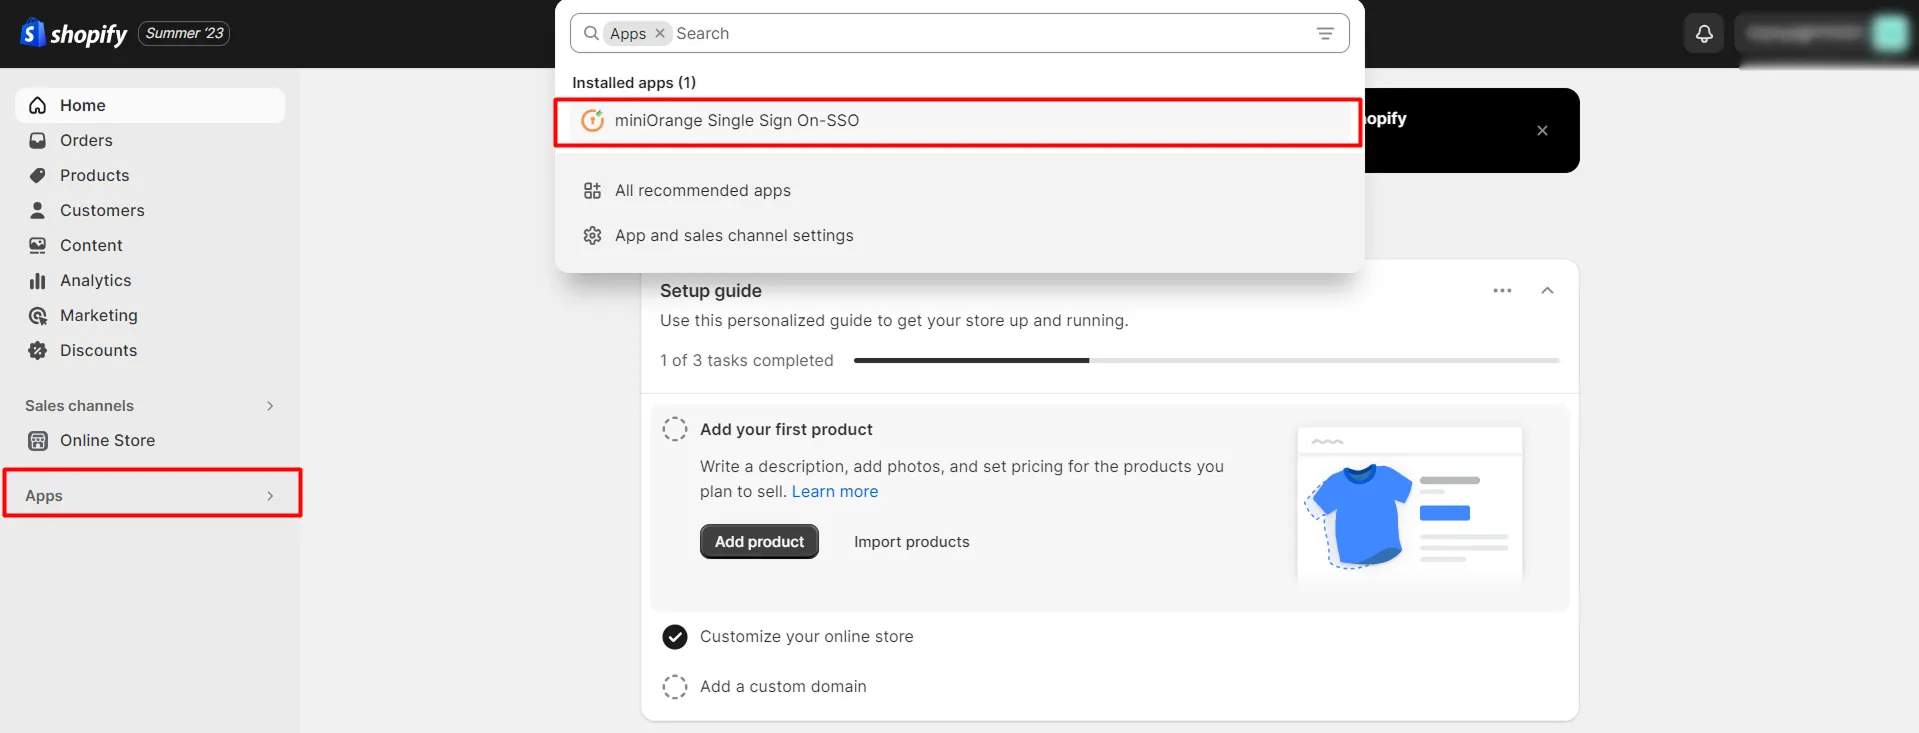Go to Home in sidebar
This screenshot has height=733, width=1919.
click(150, 105)
